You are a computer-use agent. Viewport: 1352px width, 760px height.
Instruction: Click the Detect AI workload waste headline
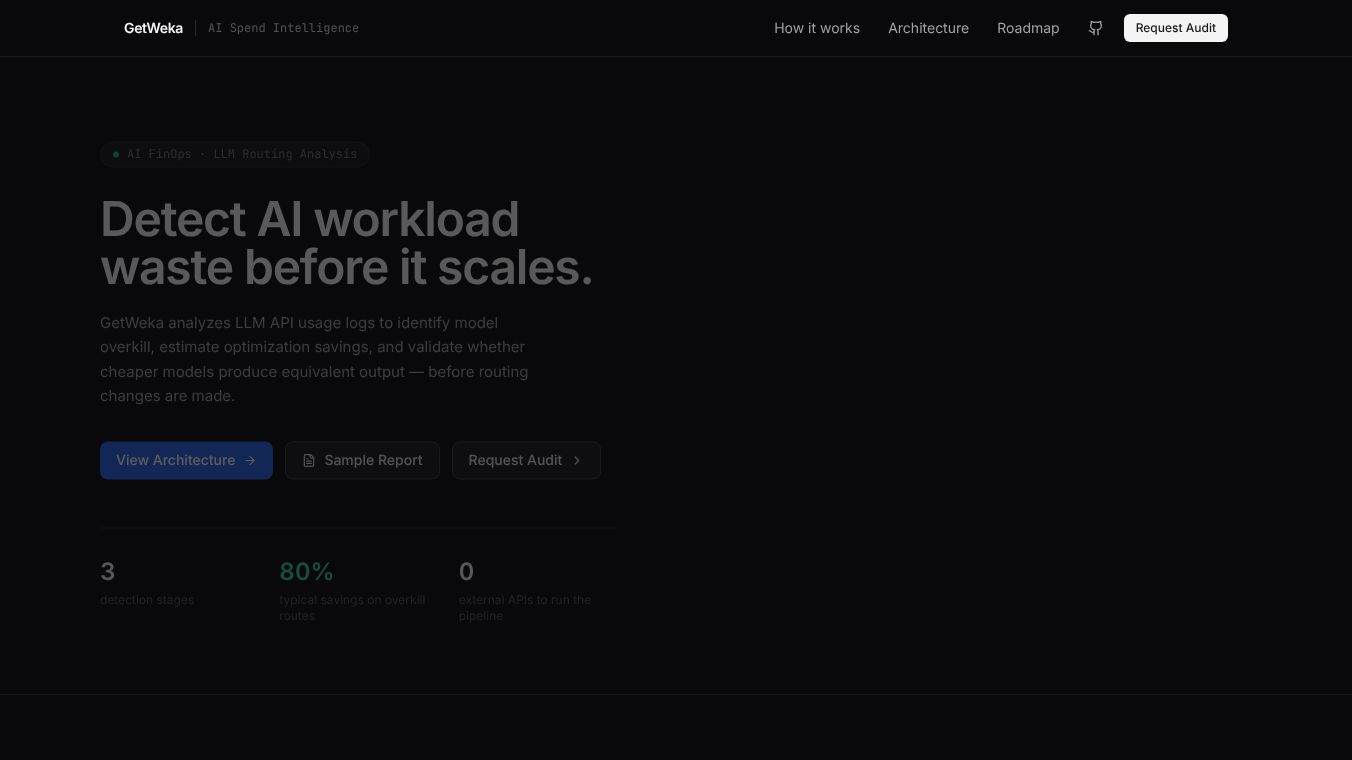click(347, 243)
